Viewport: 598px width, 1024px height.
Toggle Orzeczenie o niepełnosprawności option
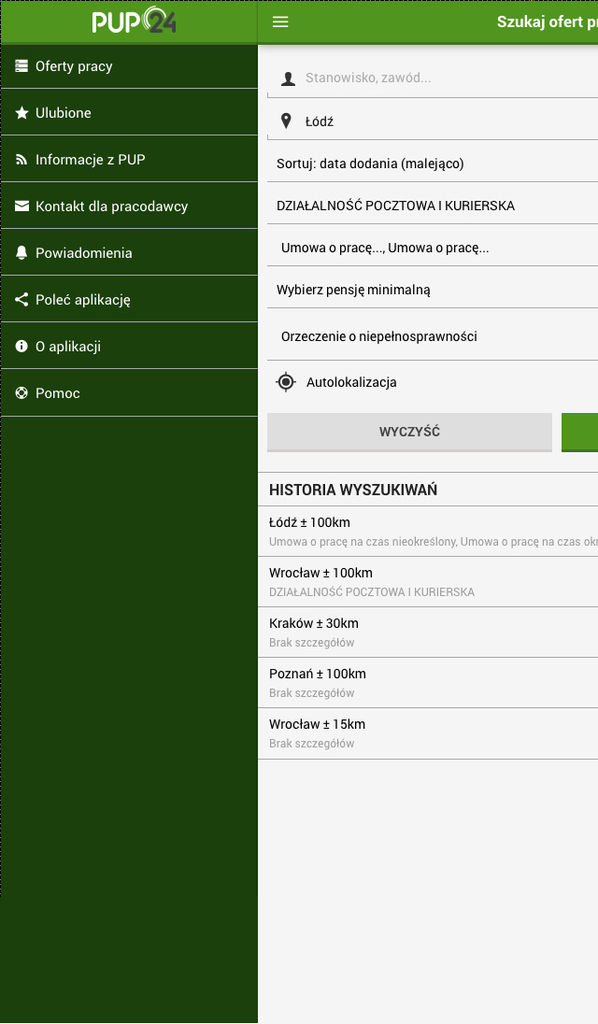[x=432, y=336]
